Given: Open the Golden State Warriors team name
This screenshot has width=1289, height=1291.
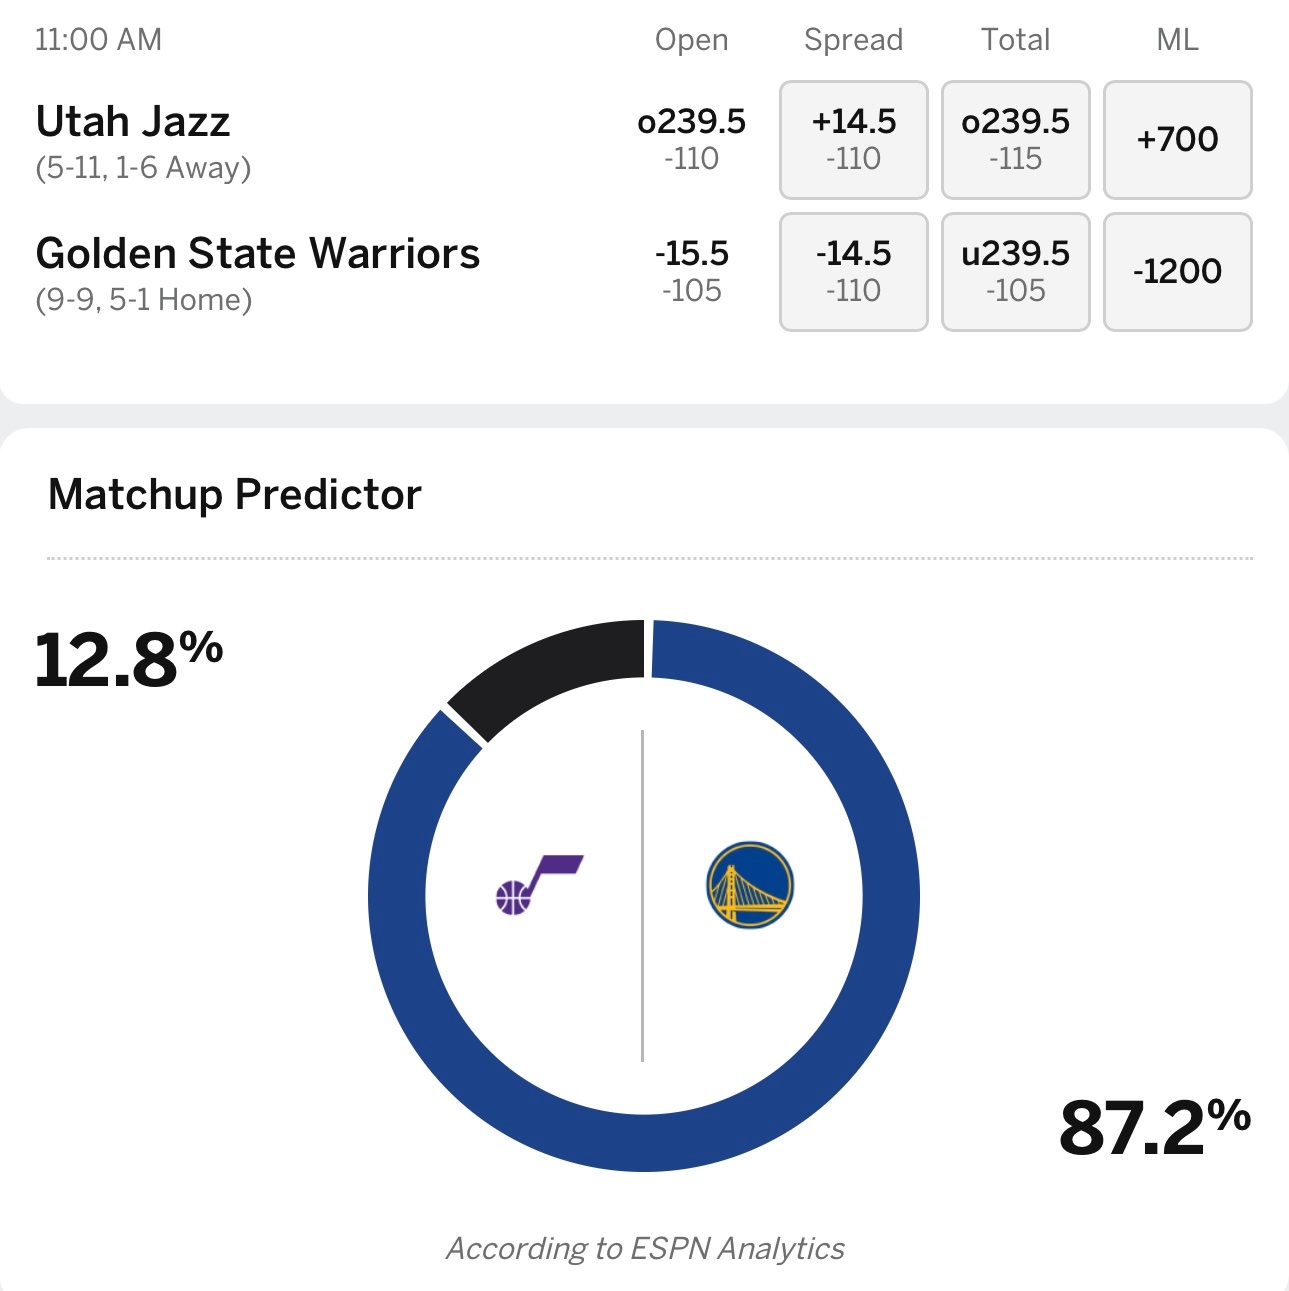Looking at the screenshot, I should pyautogui.click(x=258, y=254).
